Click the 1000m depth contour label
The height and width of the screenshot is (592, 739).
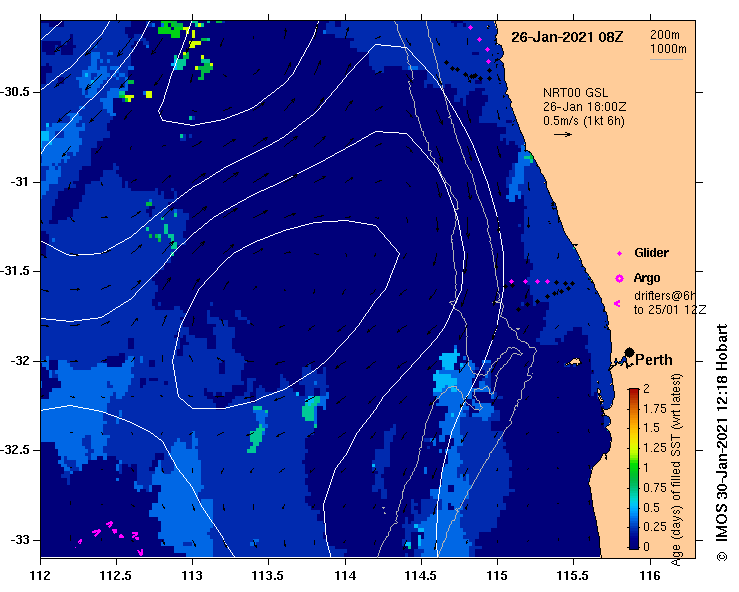pos(668,49)
